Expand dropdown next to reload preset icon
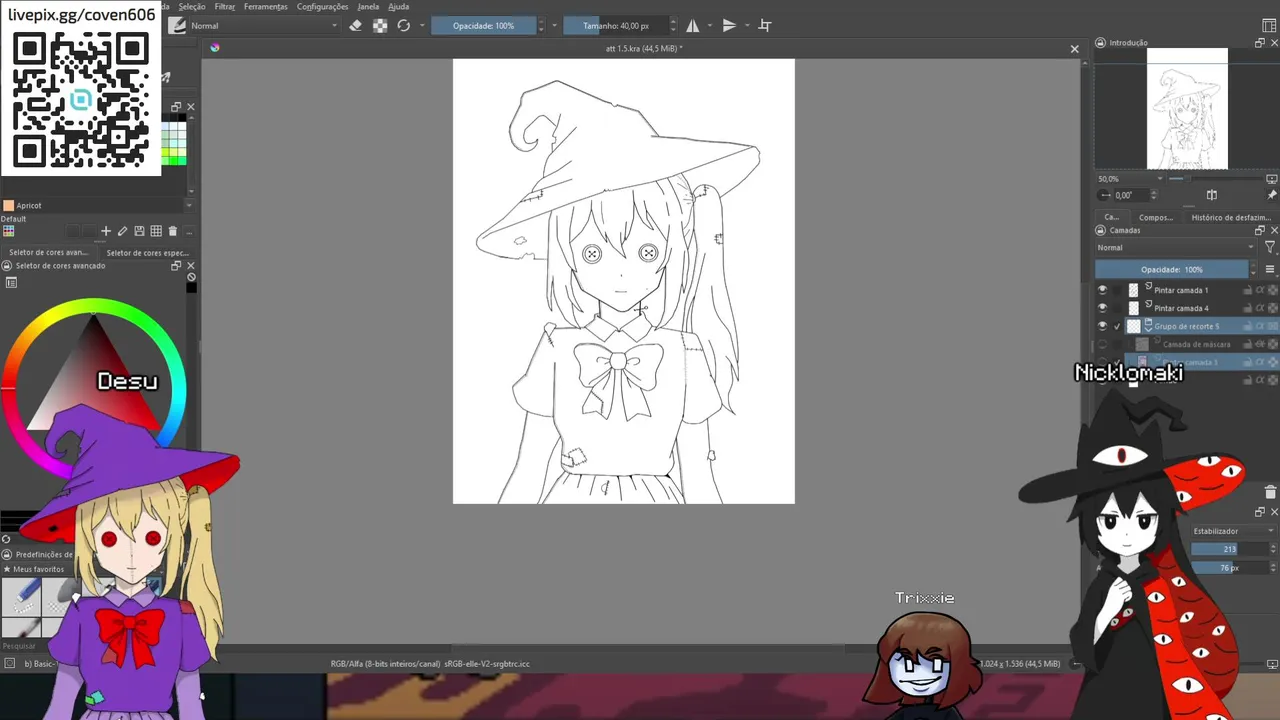The height and width of the screenshot is (720, 1280). (422, 26)
